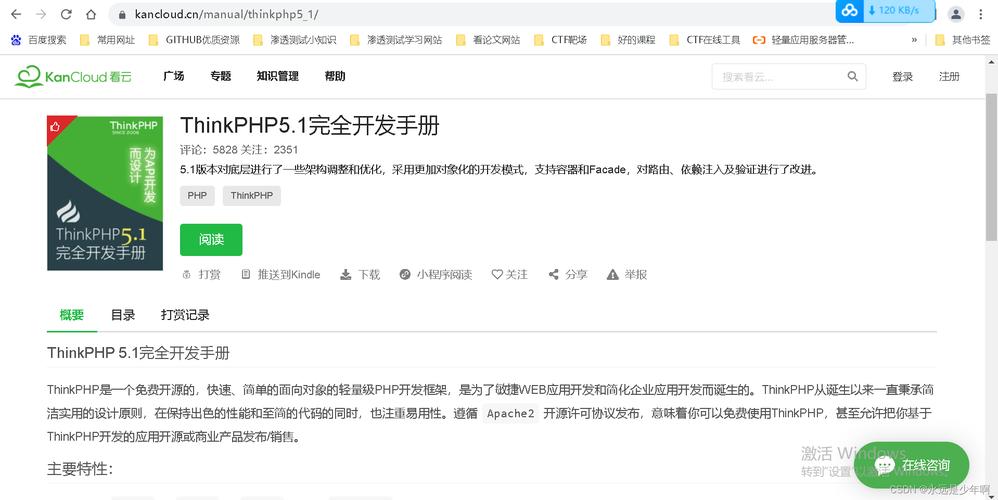Switch to the 打赏记录 tab
The width and height of the screenshot is (998, 500).
coord(185,314)
